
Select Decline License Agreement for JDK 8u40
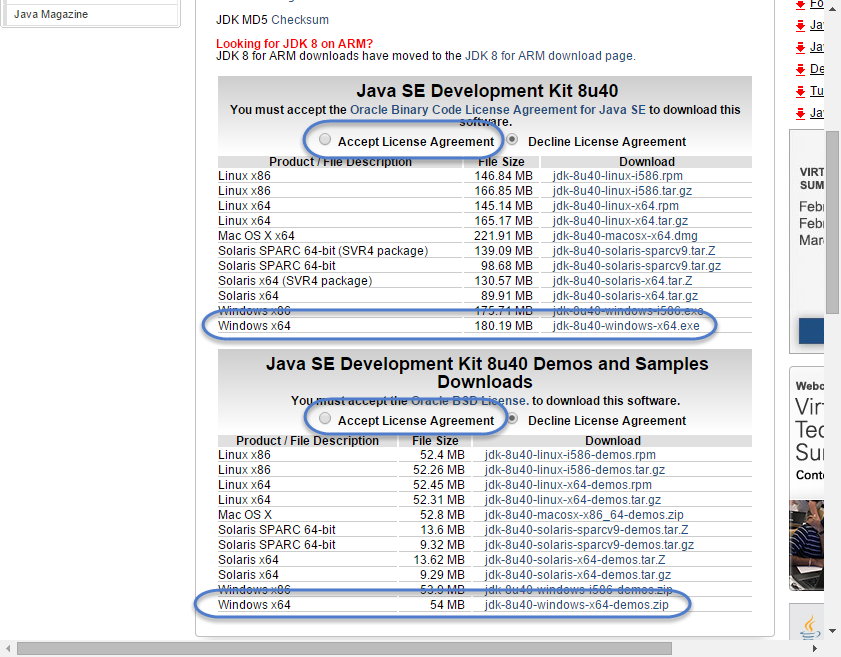pyautogui.click(x=513, y=139)
